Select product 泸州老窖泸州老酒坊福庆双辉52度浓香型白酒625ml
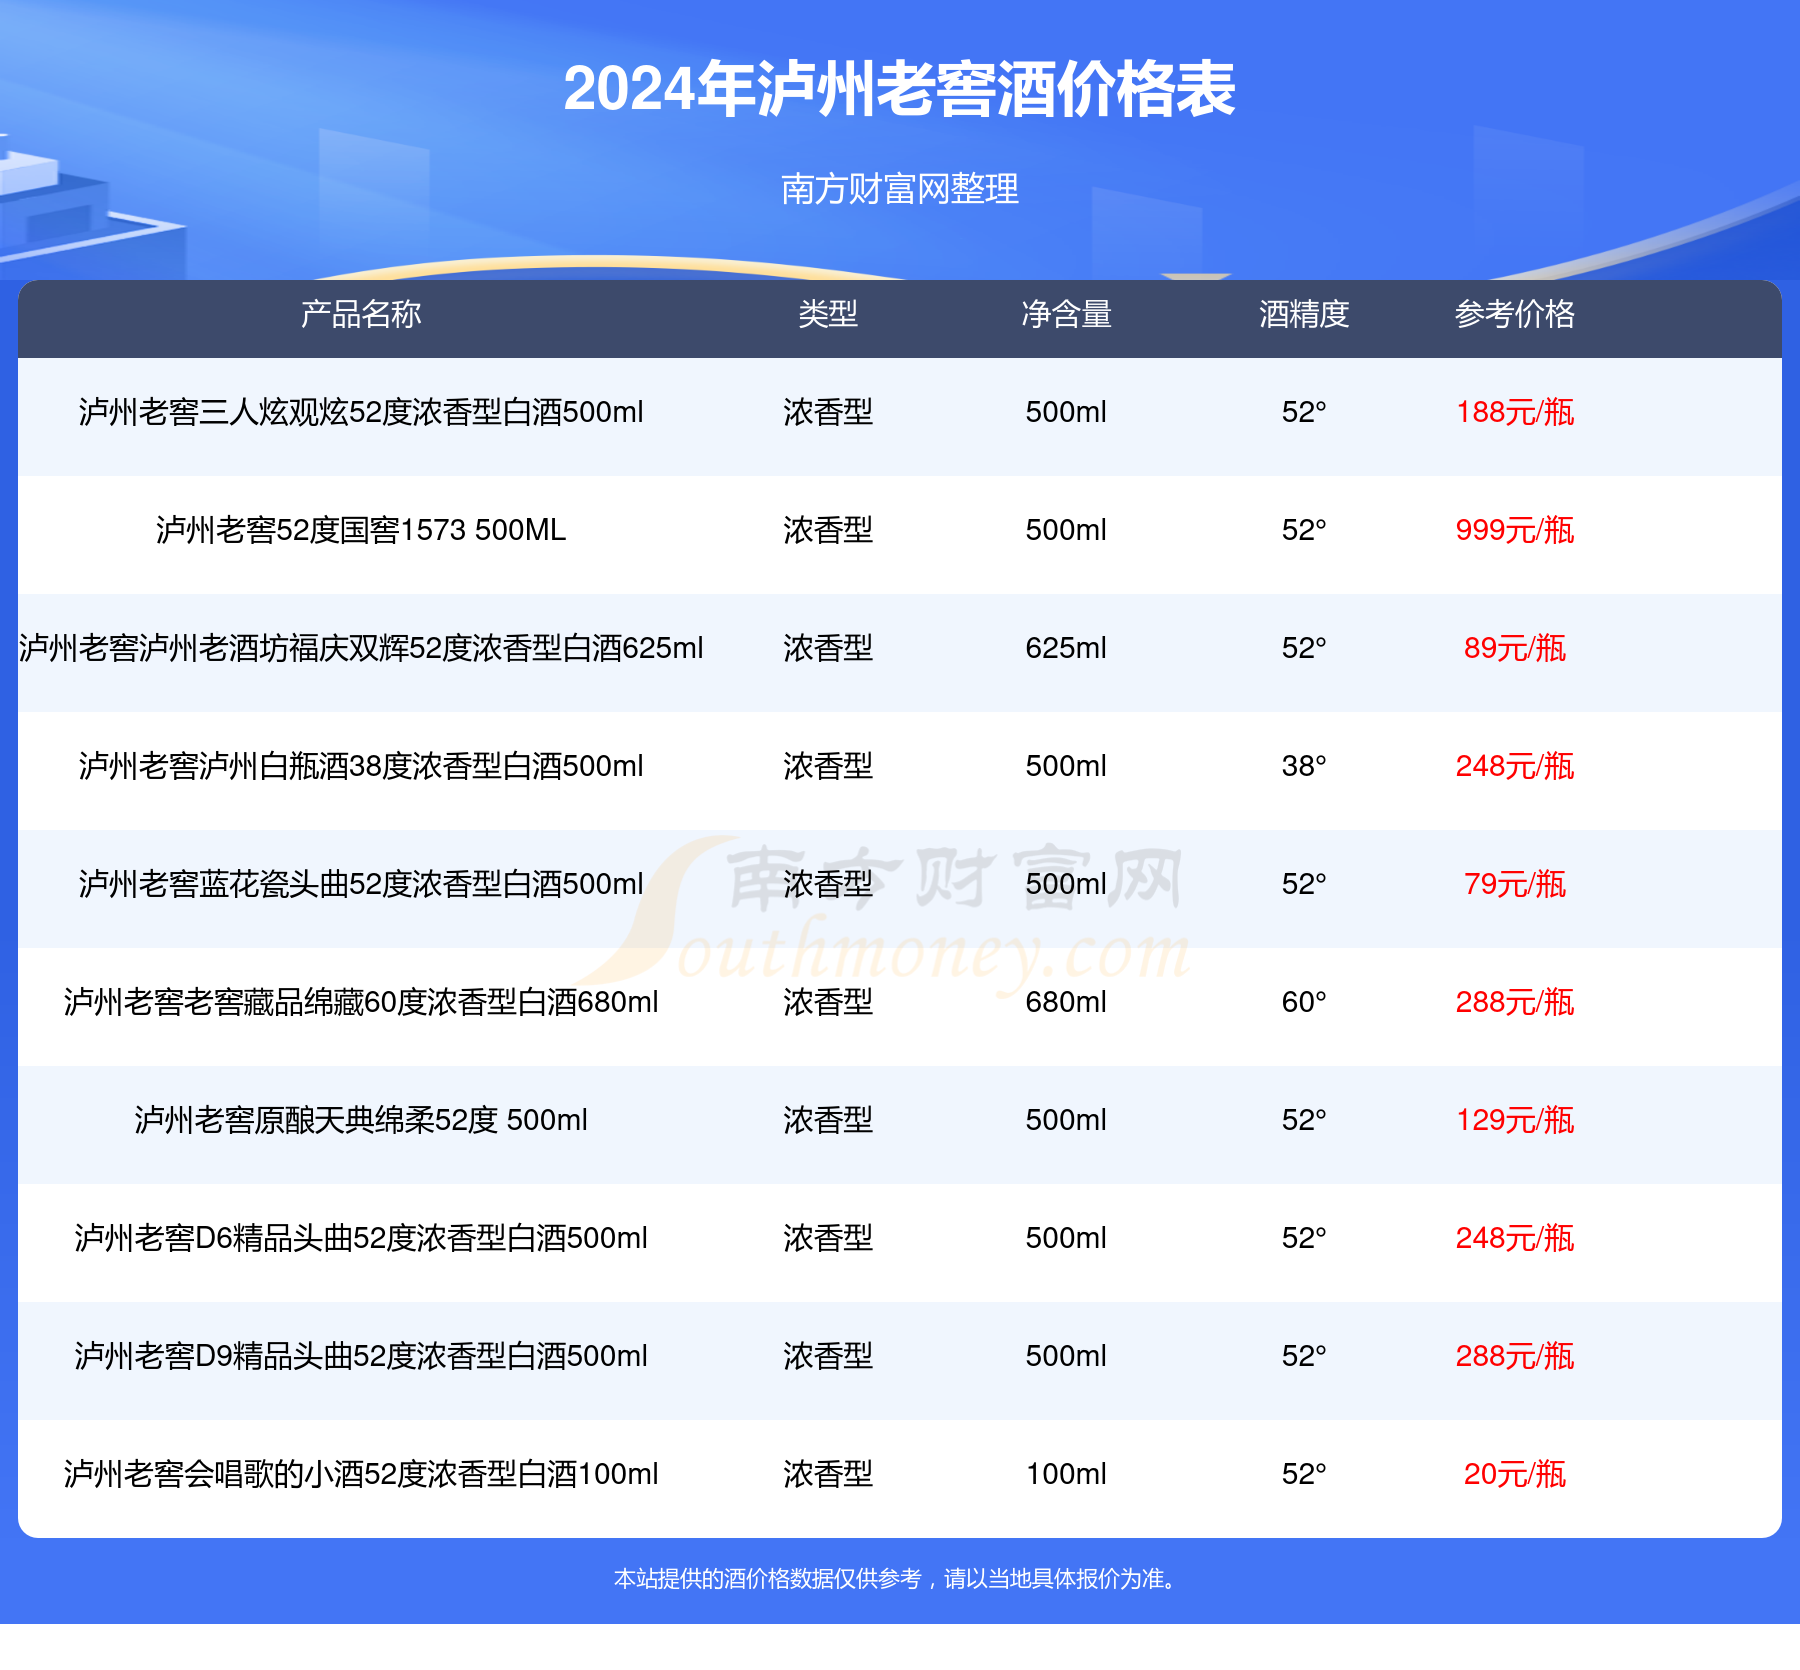The height and width of the screenshot is (1670, 1800). point(361,648)
